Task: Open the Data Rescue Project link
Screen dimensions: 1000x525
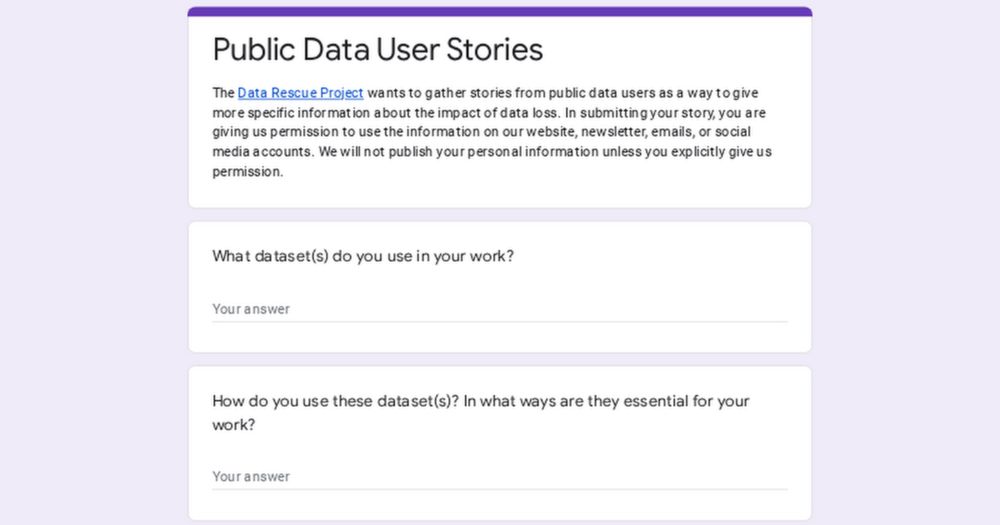Action: (x=300, y=93)
